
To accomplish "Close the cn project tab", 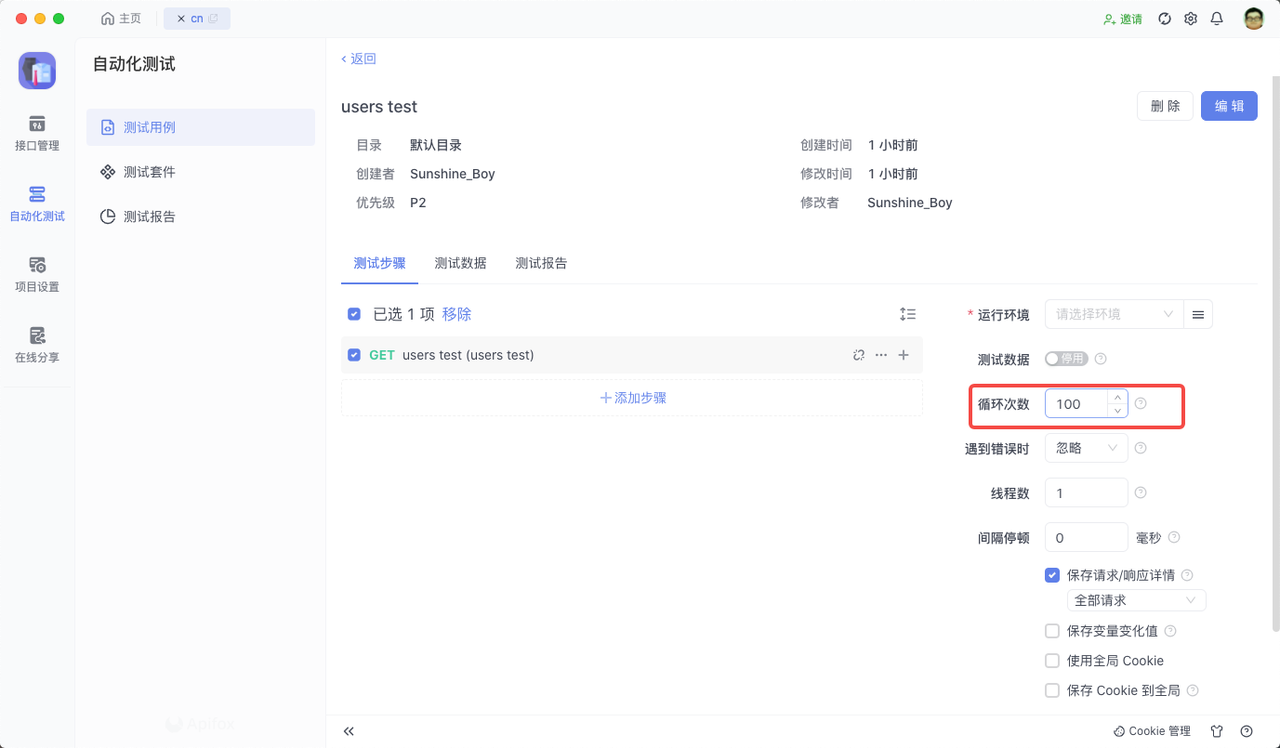I will 181,19.
